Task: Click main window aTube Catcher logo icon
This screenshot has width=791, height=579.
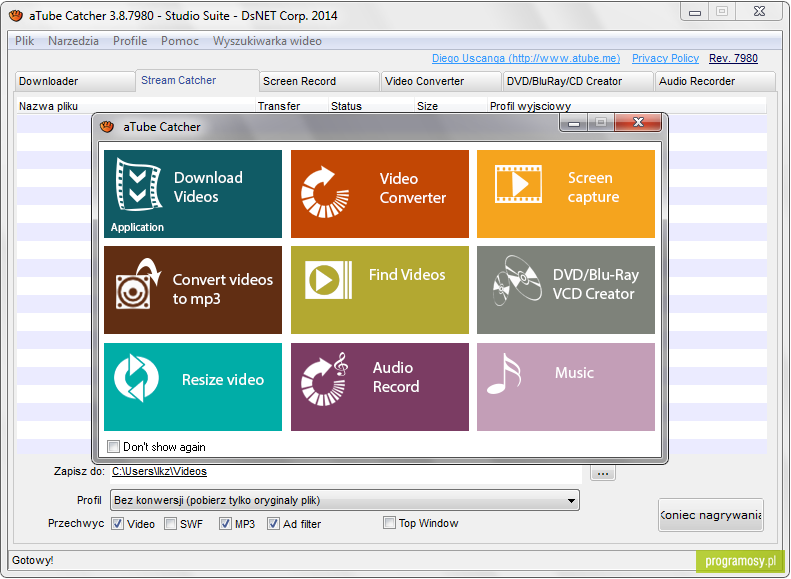Action: (x=16, y=16)
